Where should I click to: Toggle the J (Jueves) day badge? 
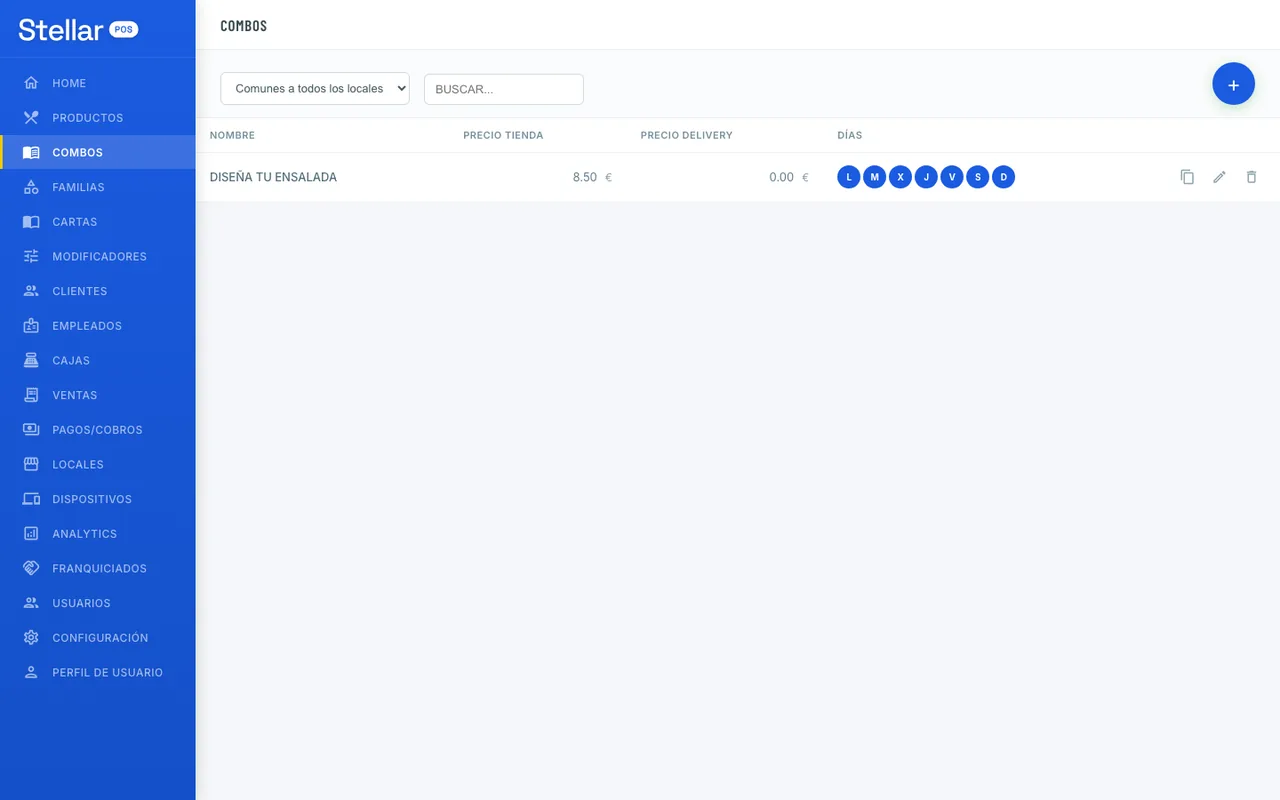(x=926, y=177)
